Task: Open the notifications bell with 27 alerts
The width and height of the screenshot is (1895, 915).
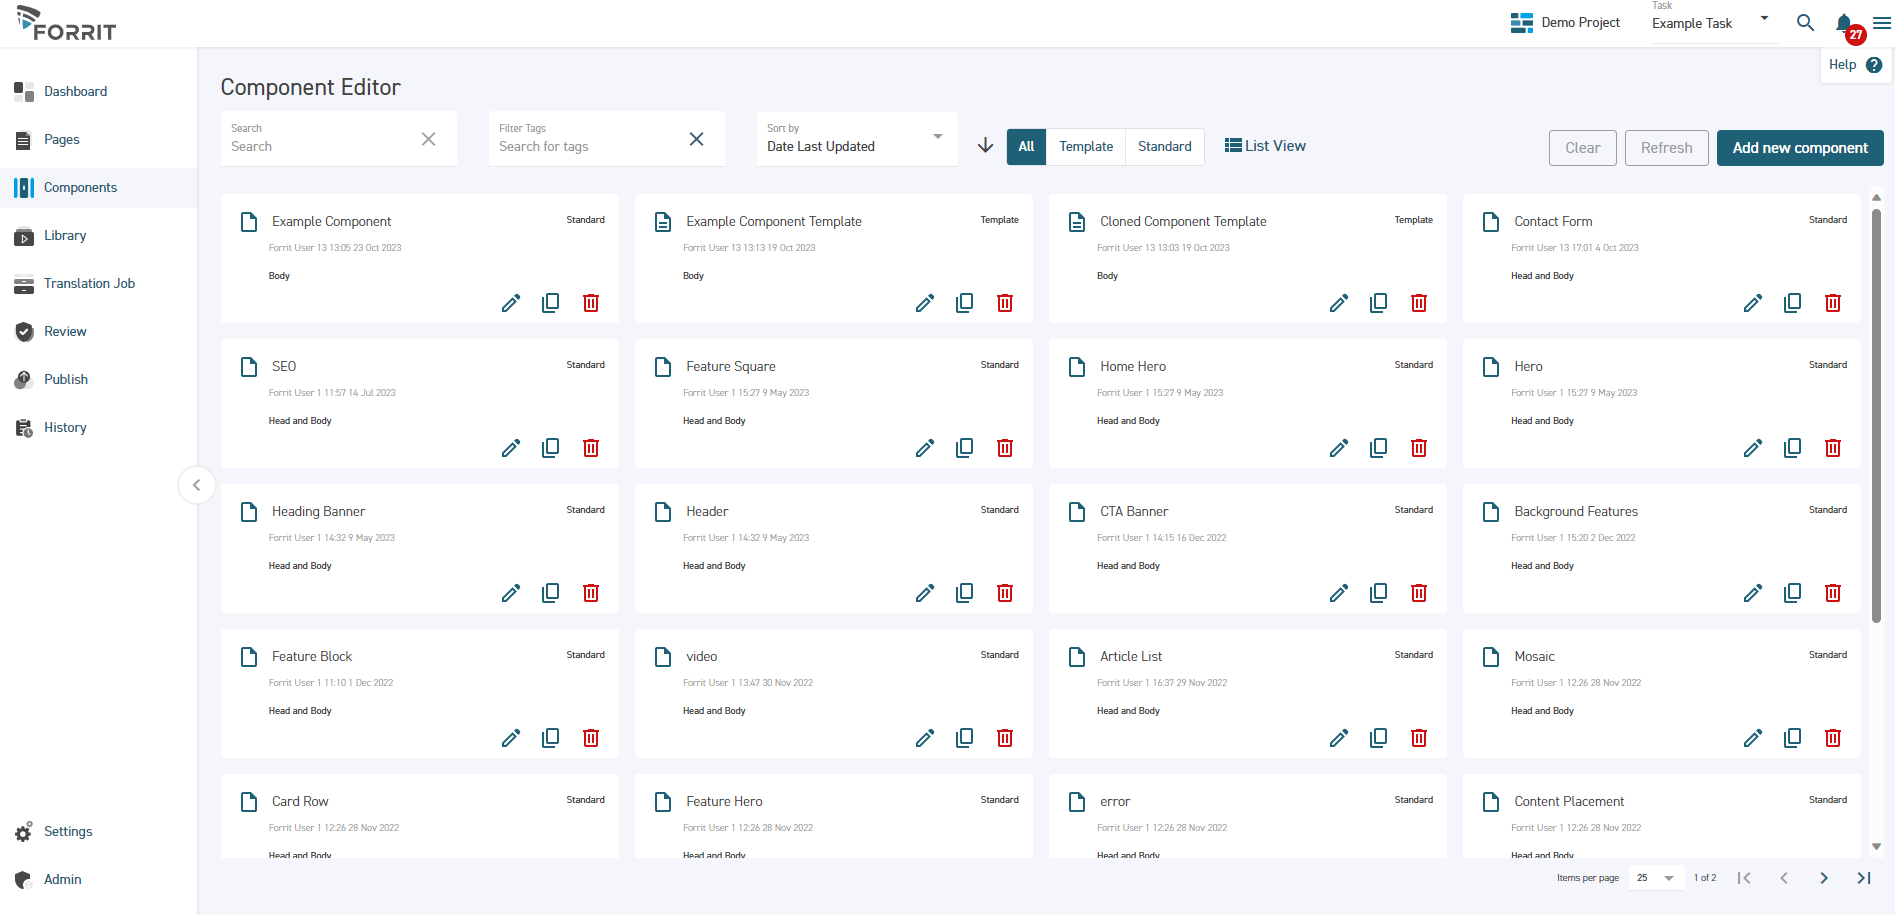Action: pos(1843,22)
